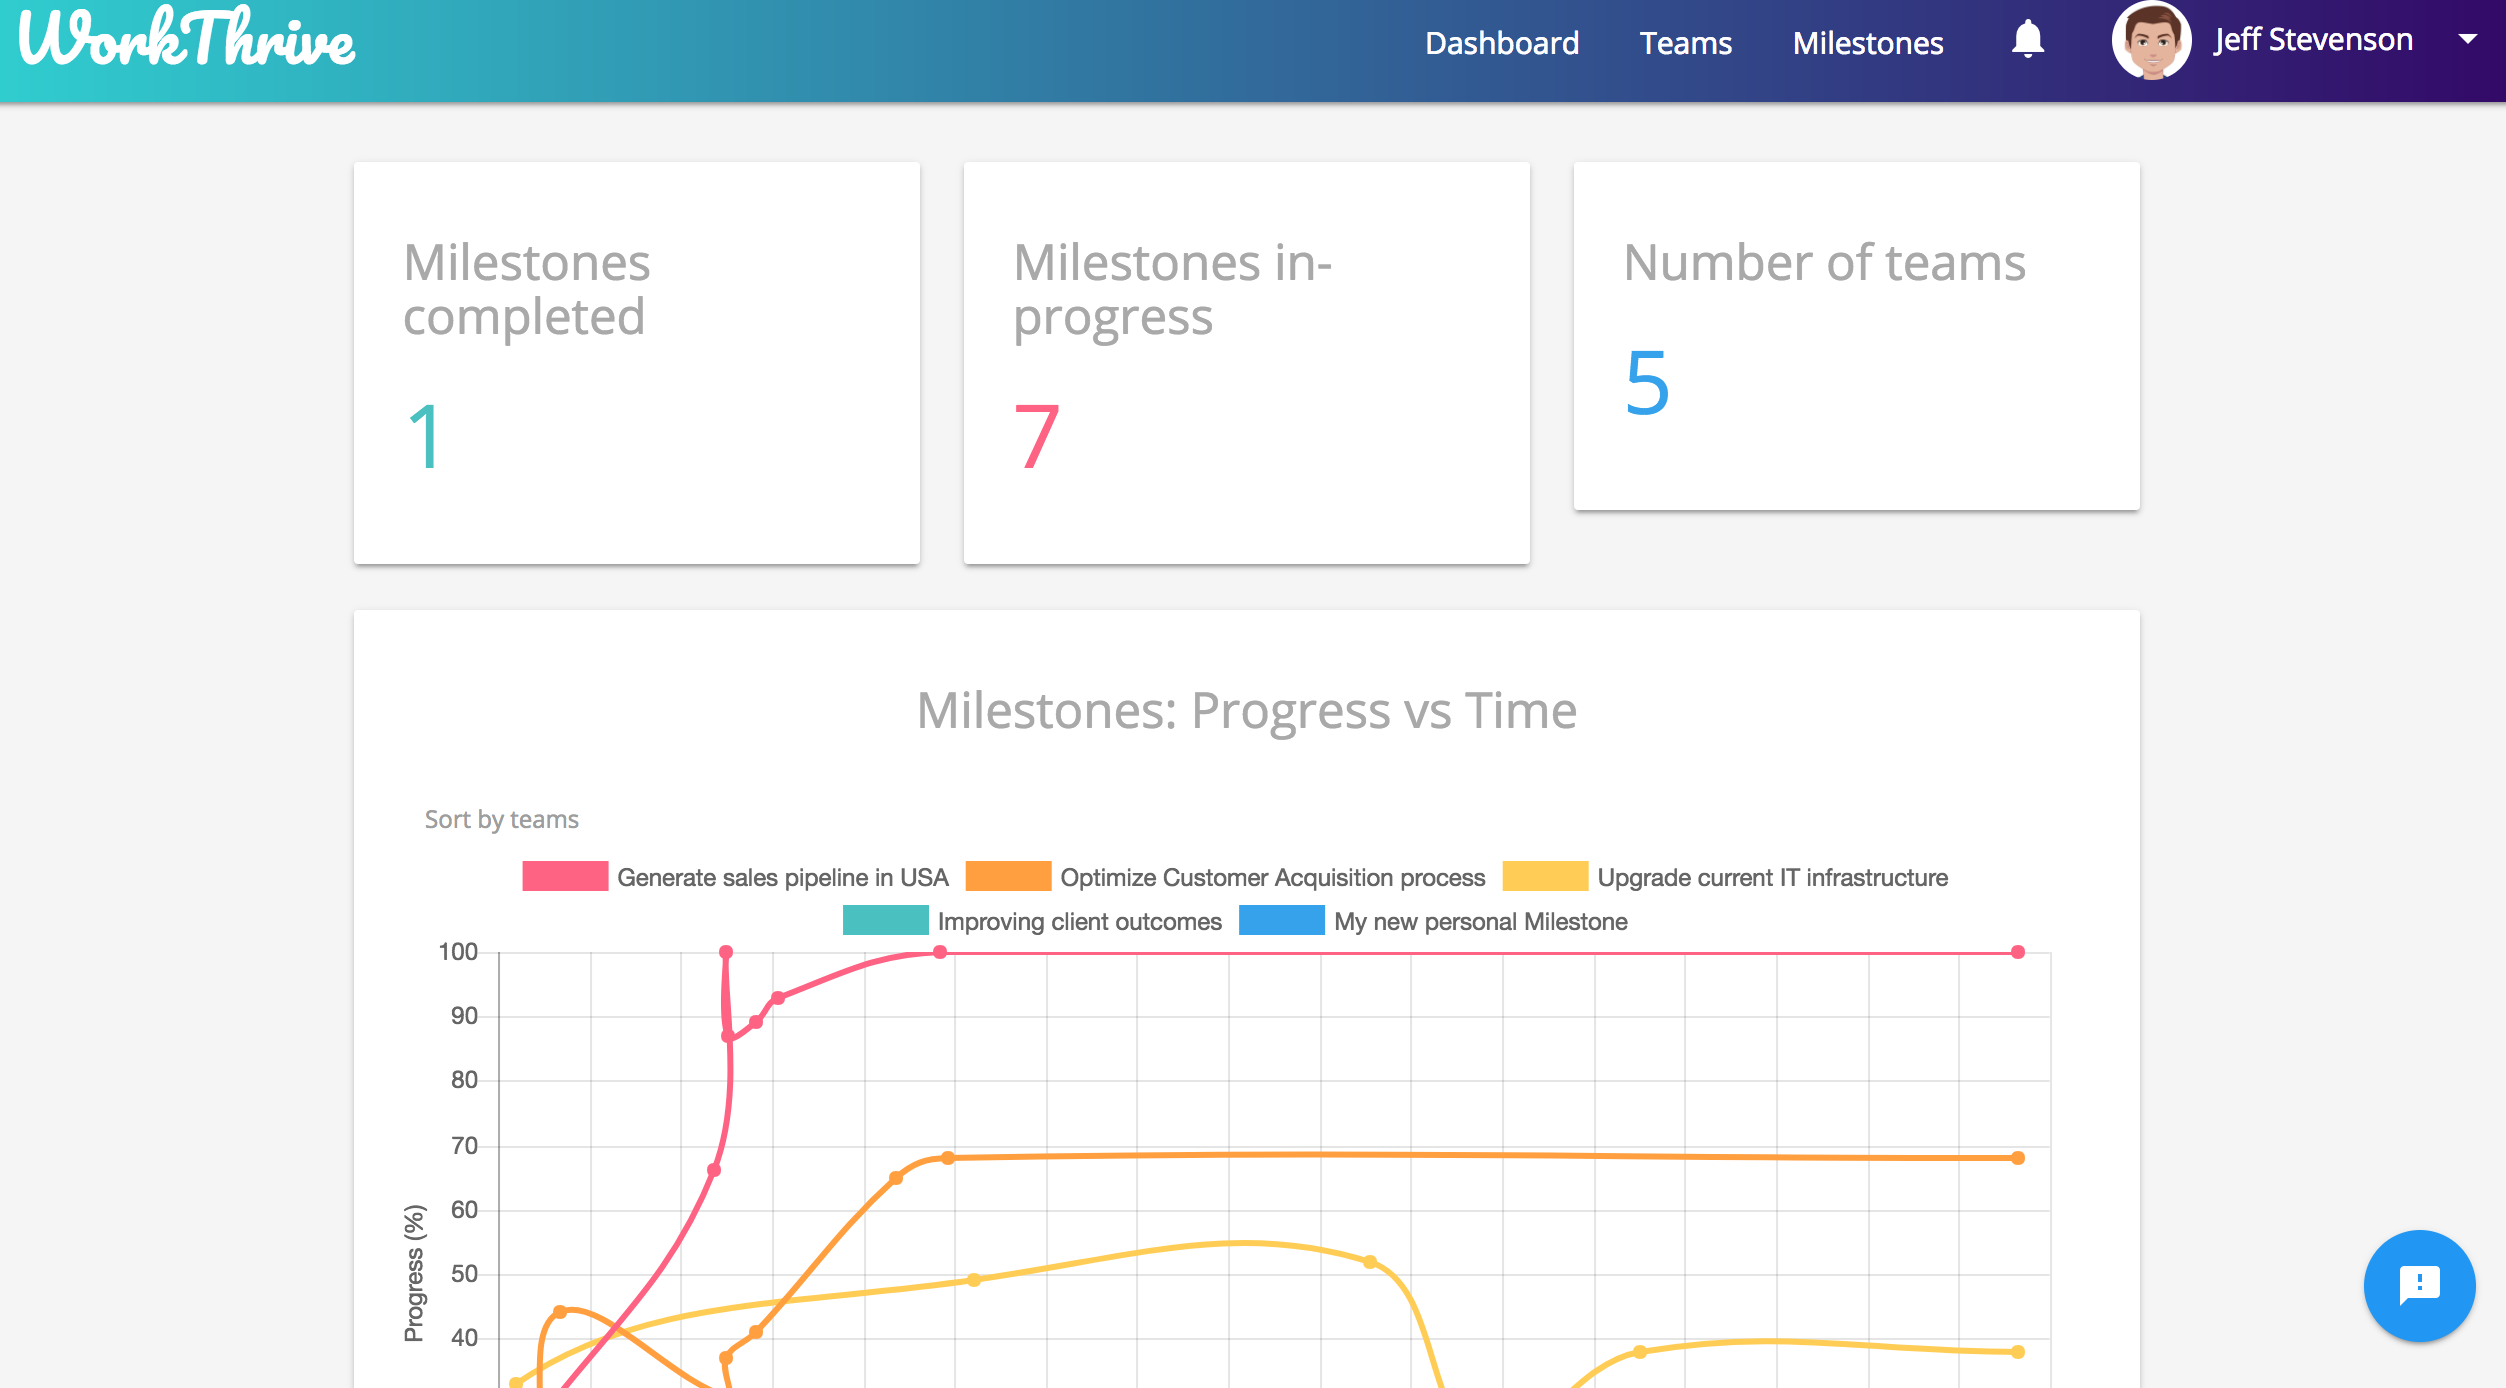Image resolution: width=2506 pixels, height=1388 pixels.
Task: Click Improving client outcomes teal swatch
Action: (x=885, y=920)
